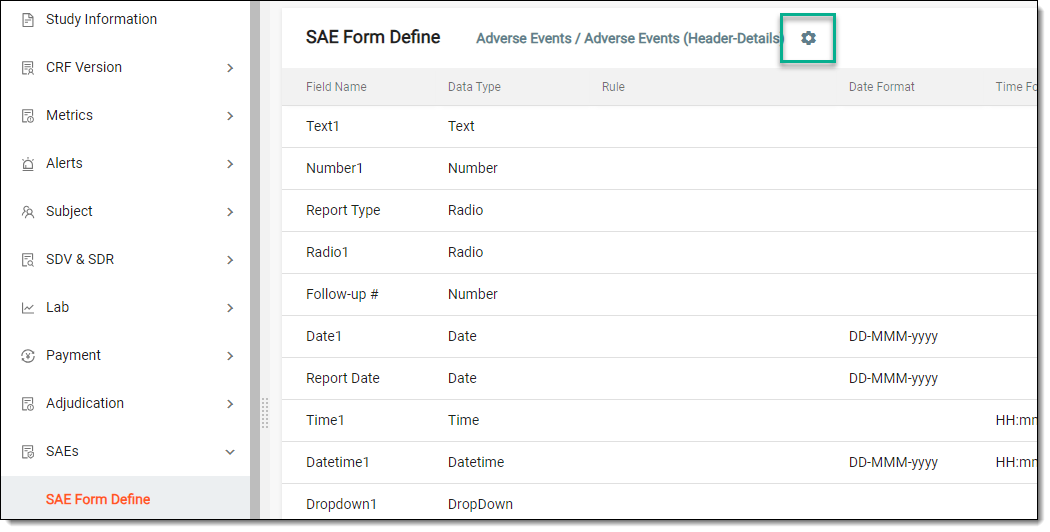Click the Adjudication sidebar icon
The image size is (1050, 532).
[x=28, y=404]
